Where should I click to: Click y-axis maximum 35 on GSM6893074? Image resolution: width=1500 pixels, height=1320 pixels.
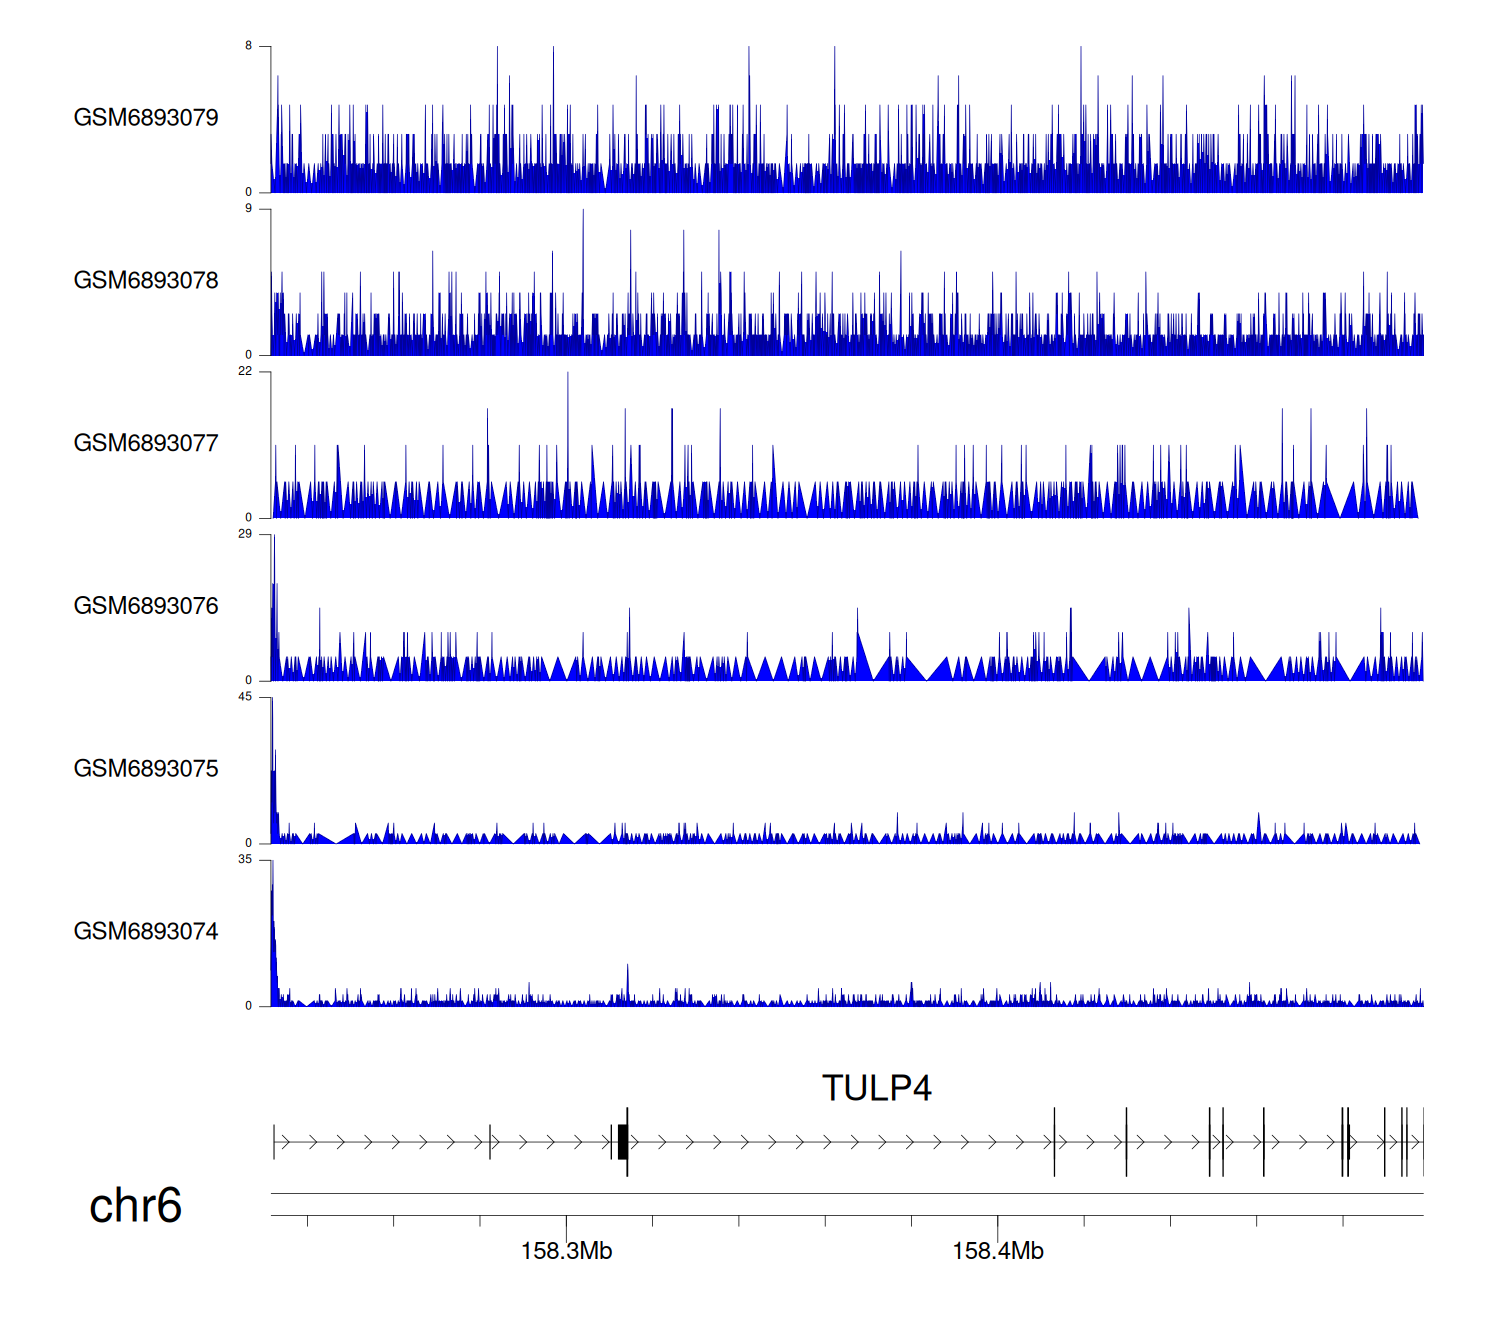pos(245,860)
